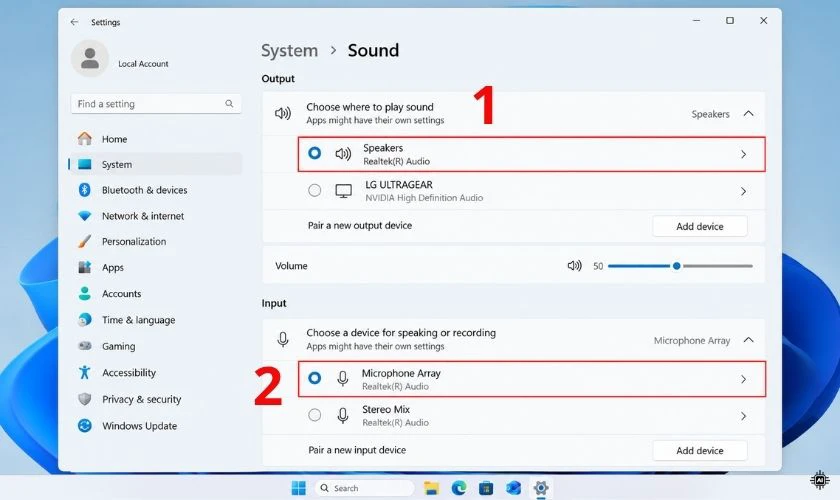Collapse the Choose a device for speaking section
Viewport: 840px width, 500px height.
coord(748,340)
